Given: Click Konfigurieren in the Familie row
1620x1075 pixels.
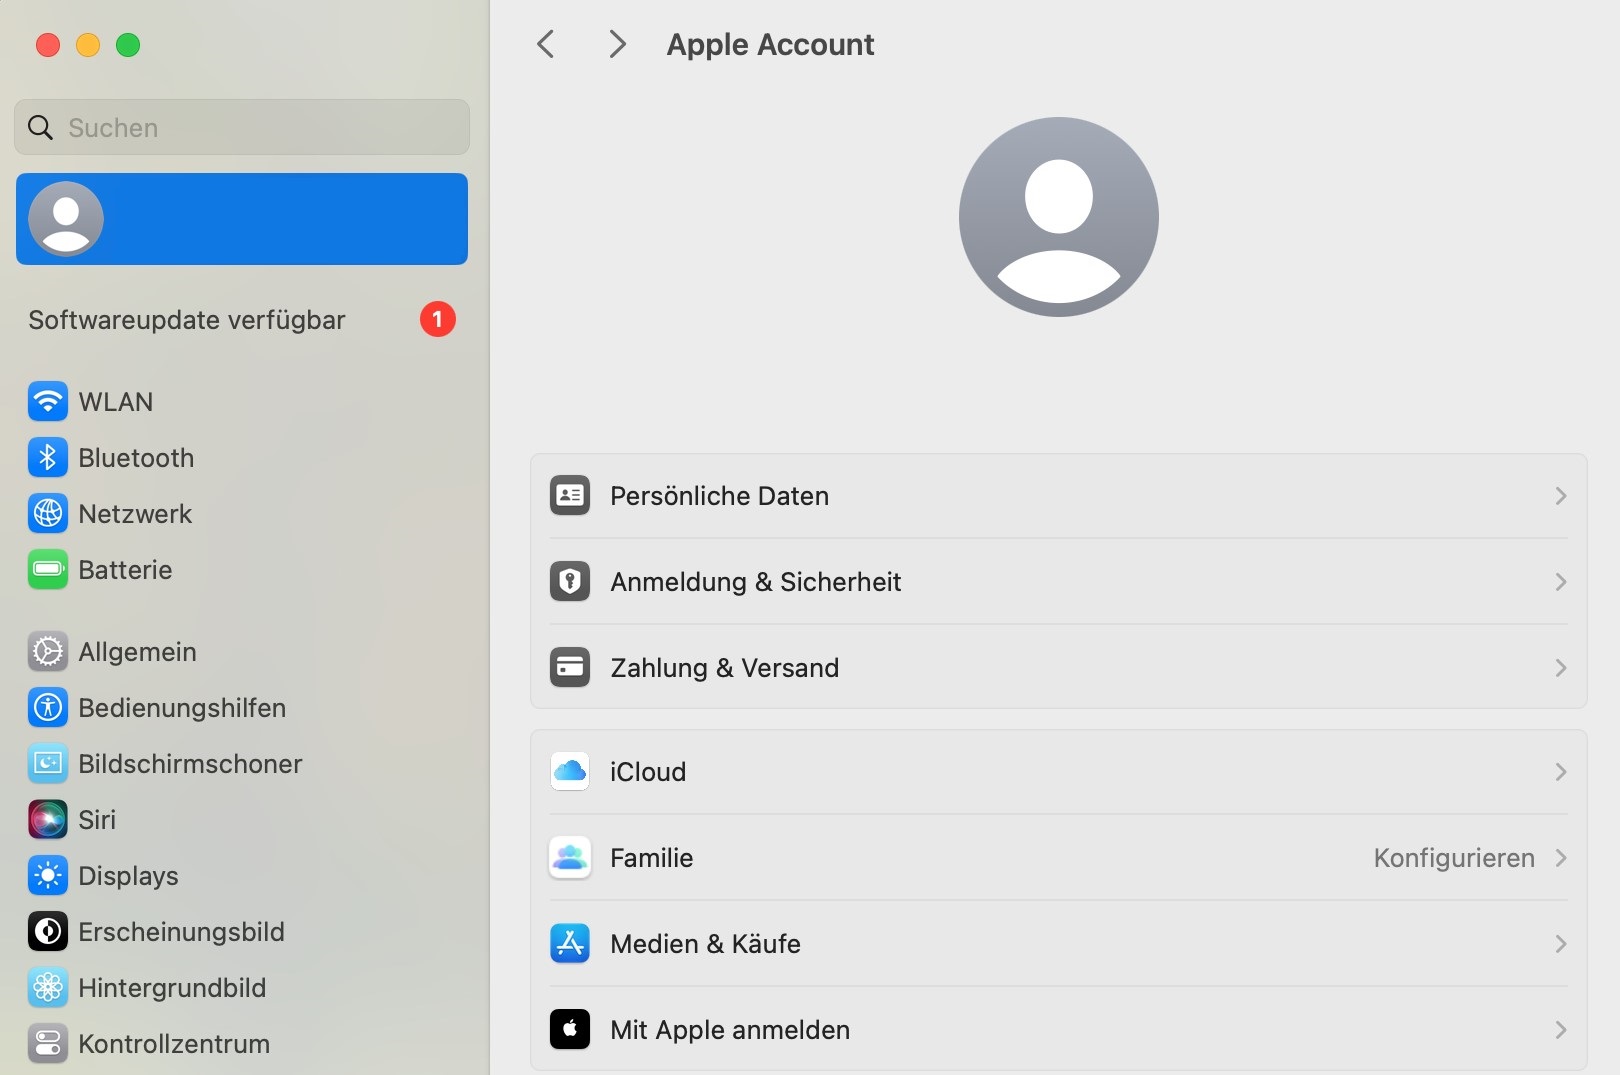Looking at the screenshot, I should click(x=1454, y=858).
